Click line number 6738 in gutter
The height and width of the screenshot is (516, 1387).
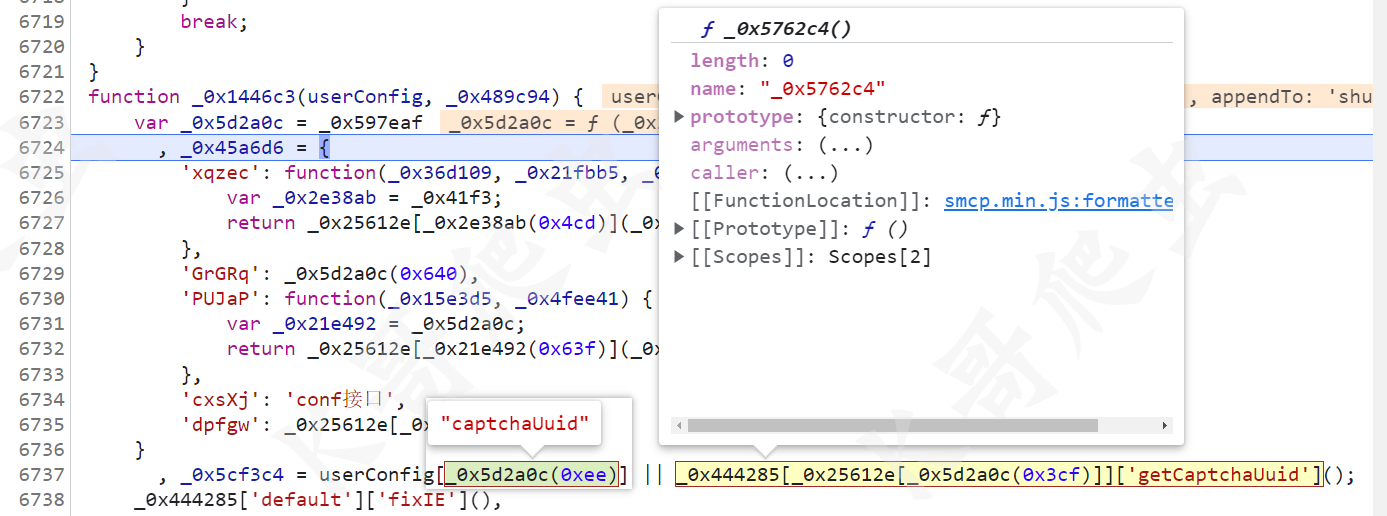pos(41,499)
